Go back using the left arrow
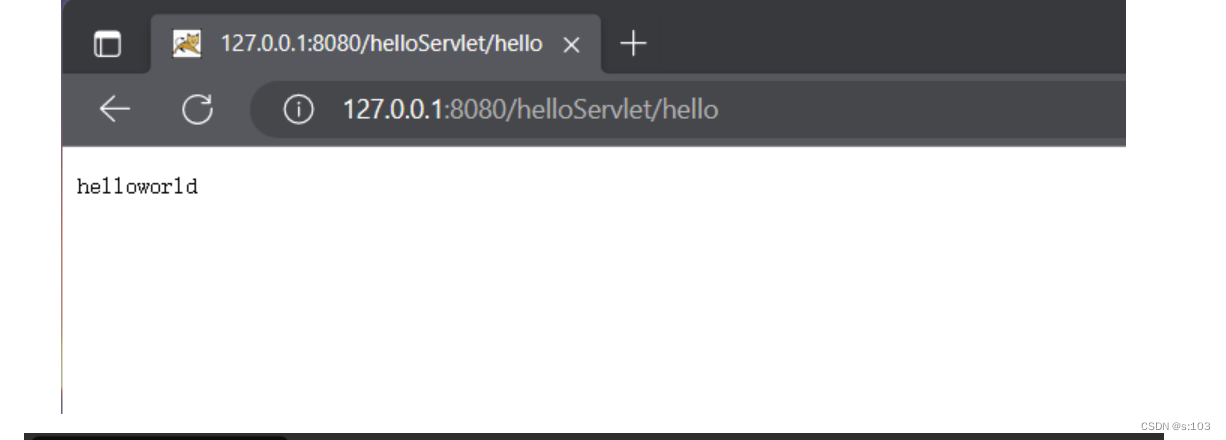This screenshot has height=440, width=1226. (113, 108)
